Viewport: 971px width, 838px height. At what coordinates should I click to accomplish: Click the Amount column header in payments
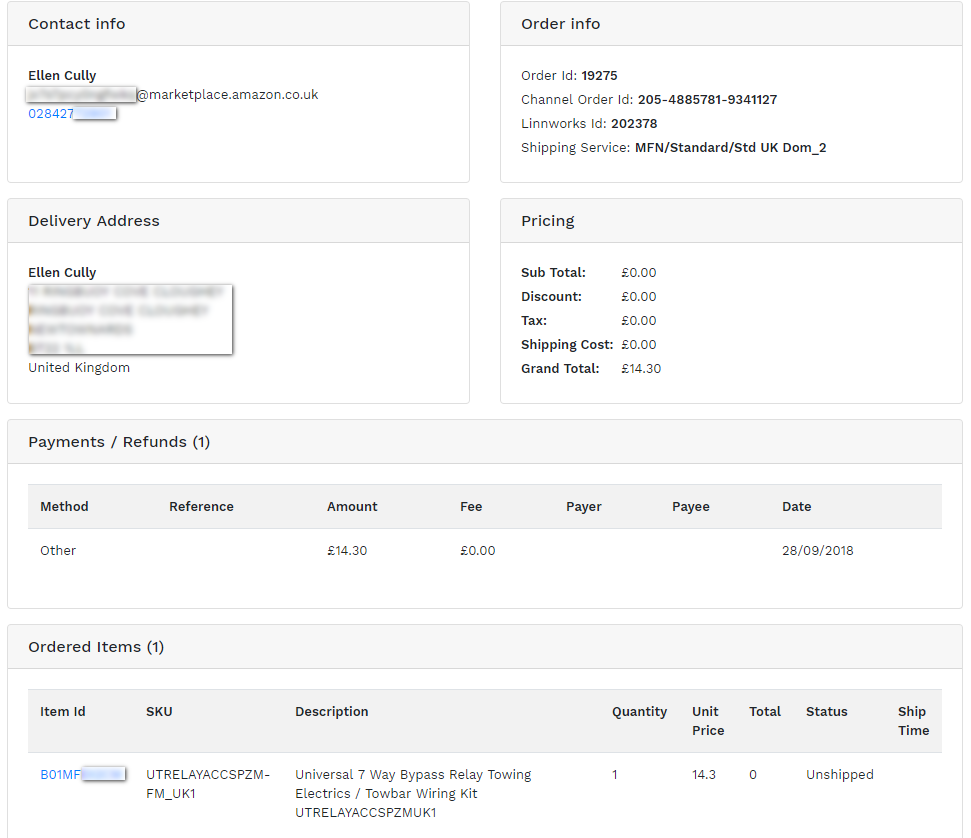click(352, 507)
